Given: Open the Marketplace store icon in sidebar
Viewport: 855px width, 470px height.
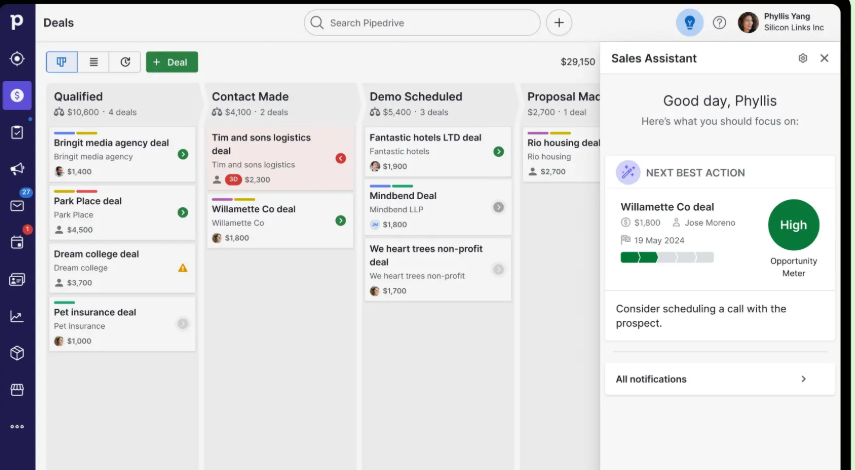Looking at the screenshot, I should click(x=17, y=390).
